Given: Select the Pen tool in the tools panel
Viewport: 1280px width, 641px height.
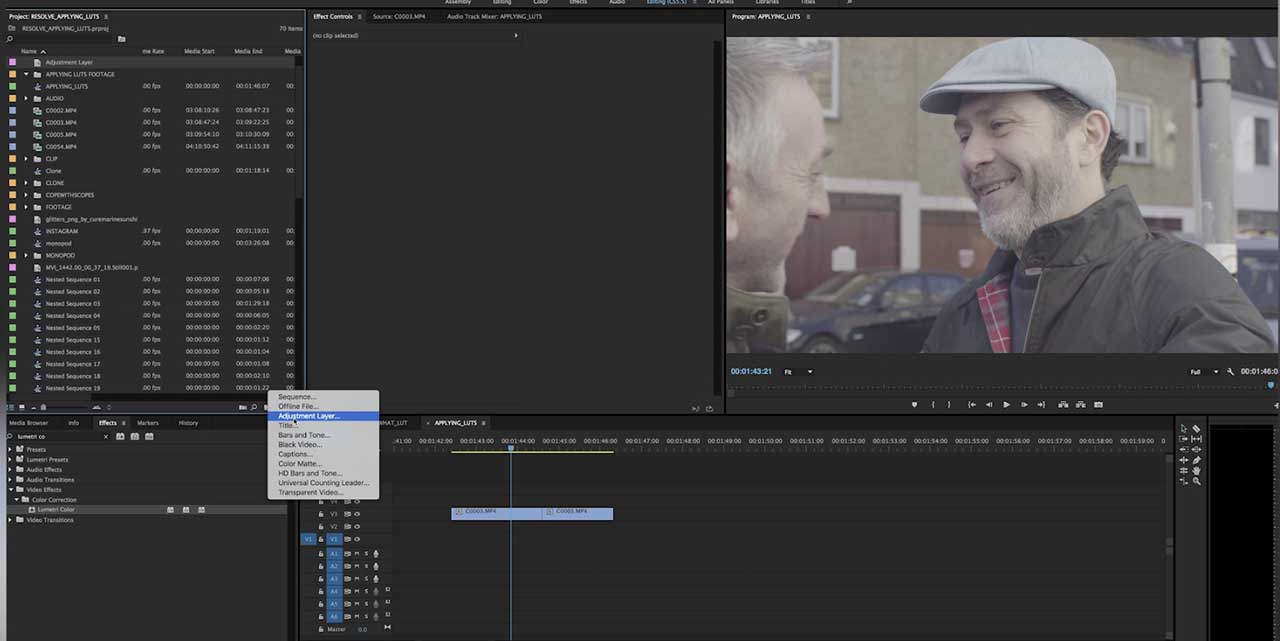Looking at the screenshot, I should [x=1196, y=460].
